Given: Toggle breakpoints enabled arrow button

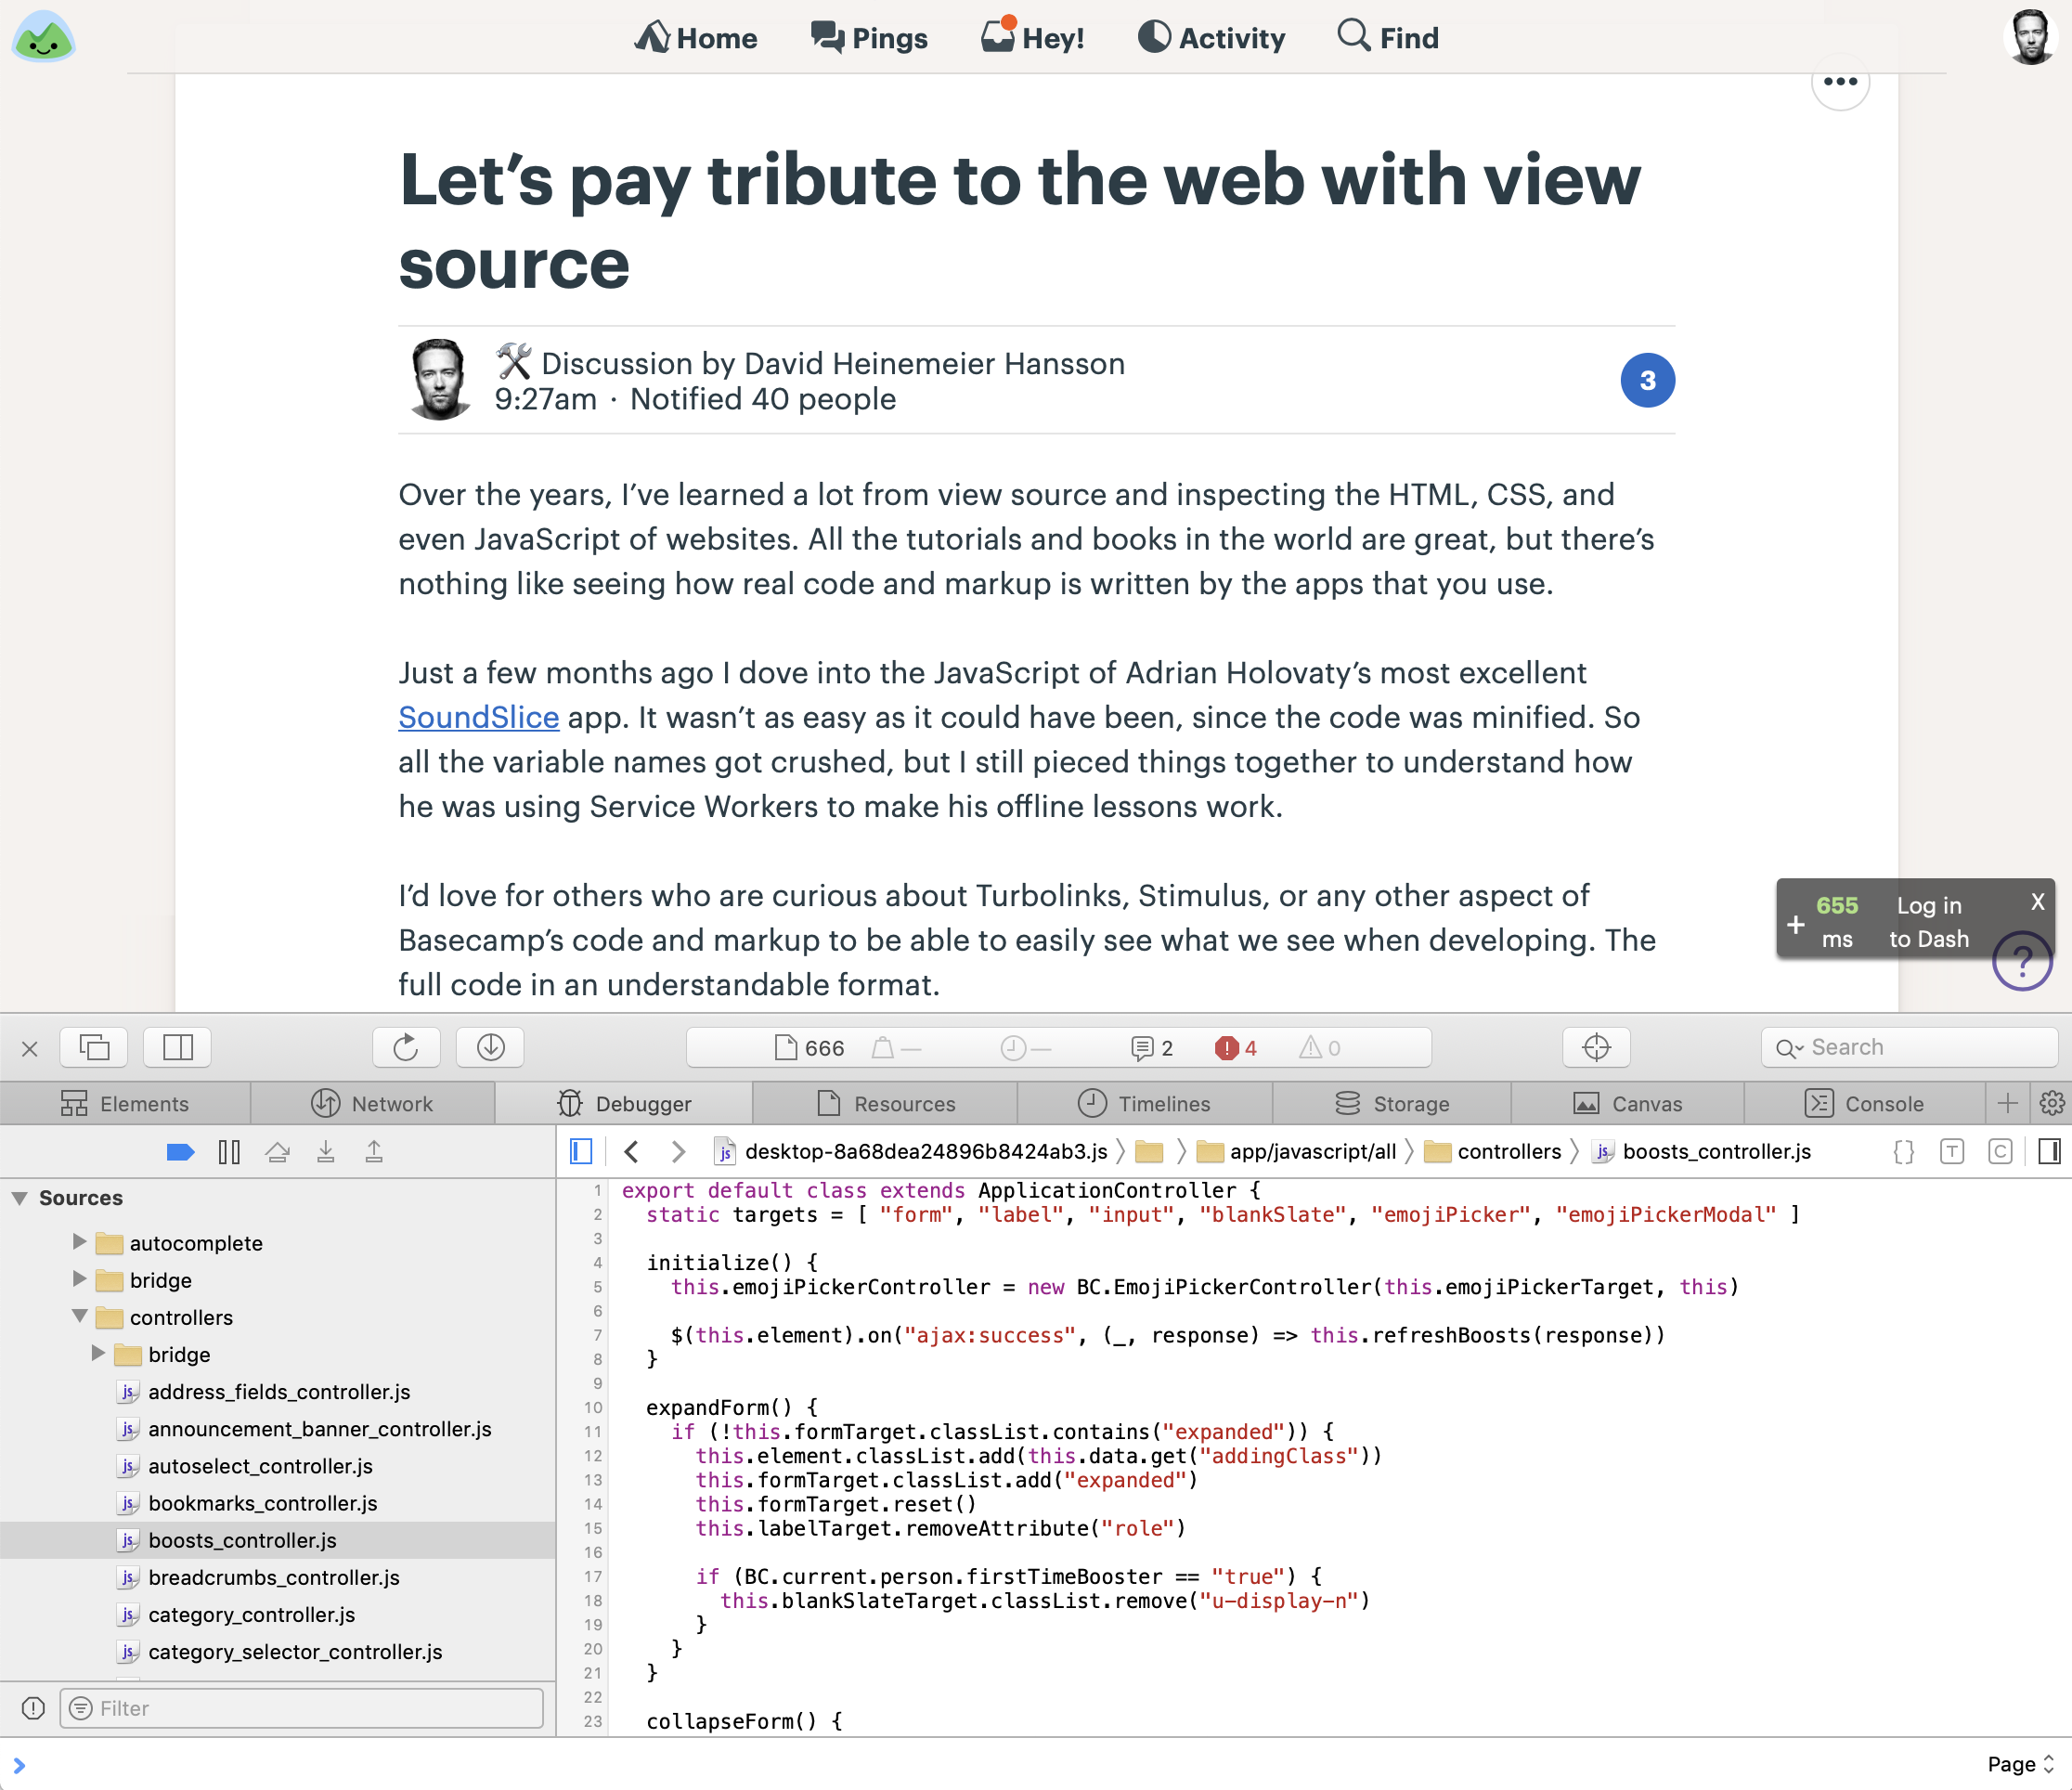Looking at the screenshot, I should (x=180, y=1152).
